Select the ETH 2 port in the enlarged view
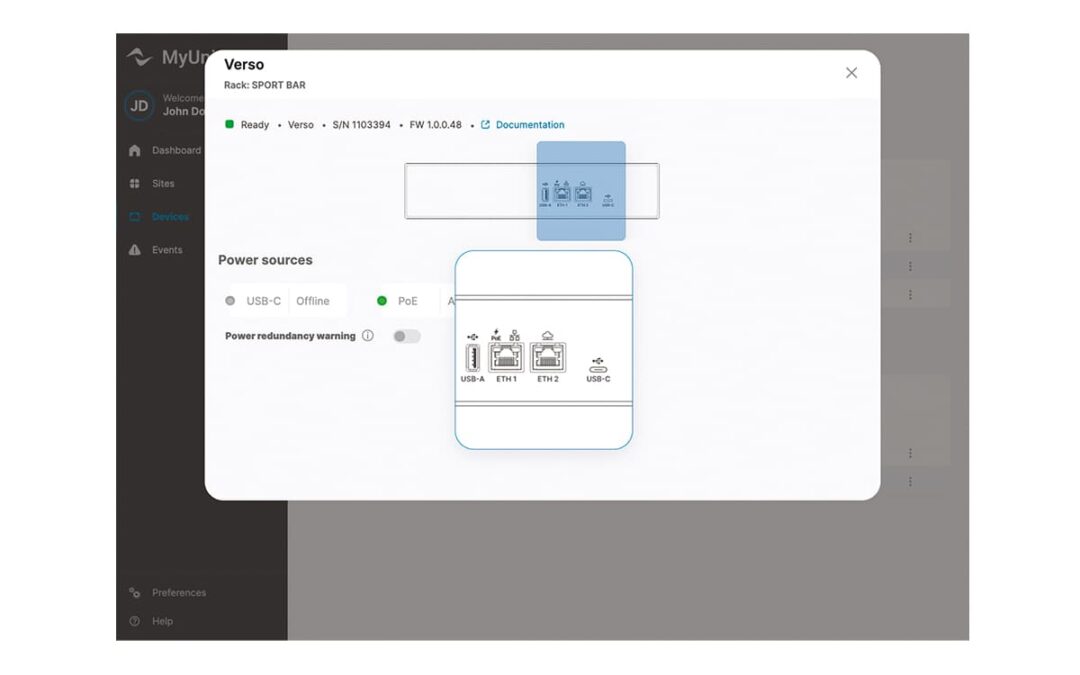 548,357
